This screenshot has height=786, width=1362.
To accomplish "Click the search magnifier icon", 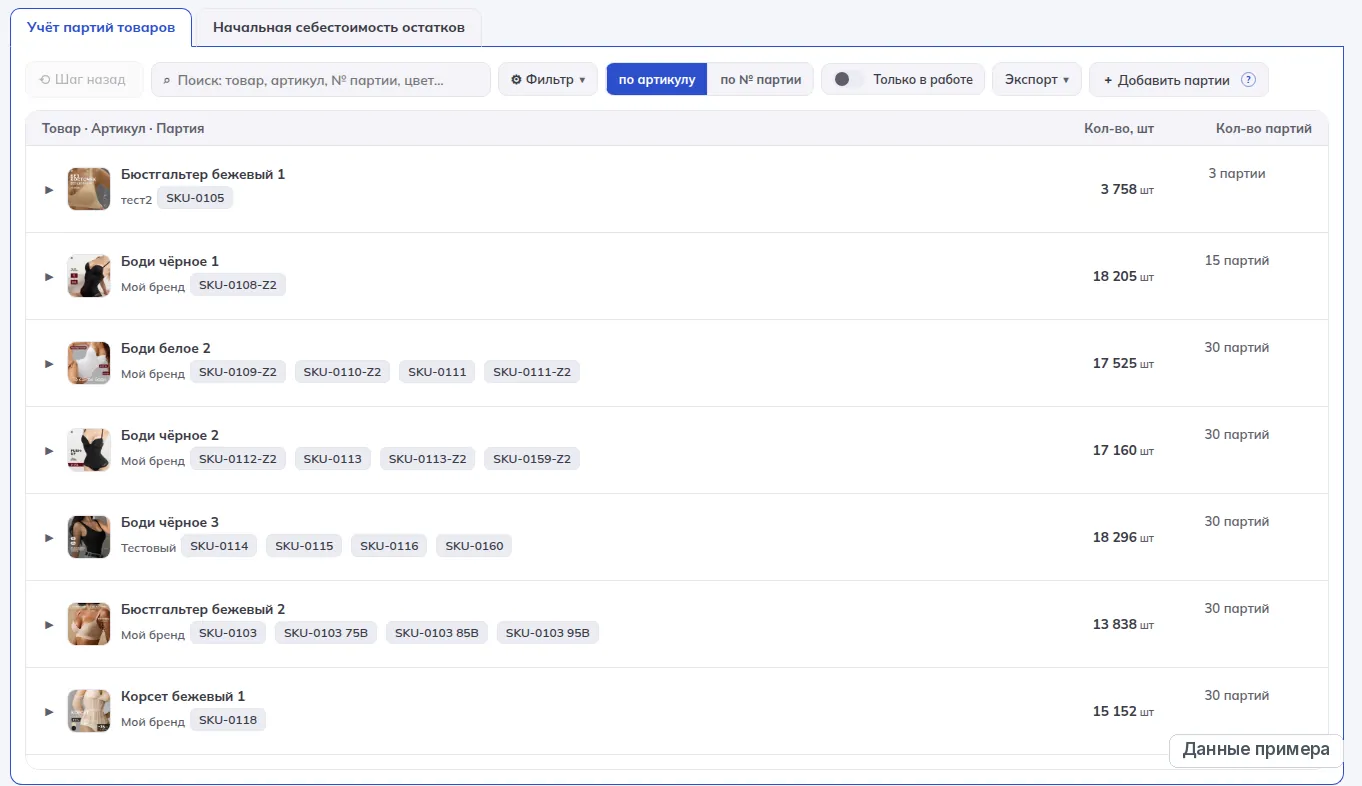I will (x=166, y=80).
